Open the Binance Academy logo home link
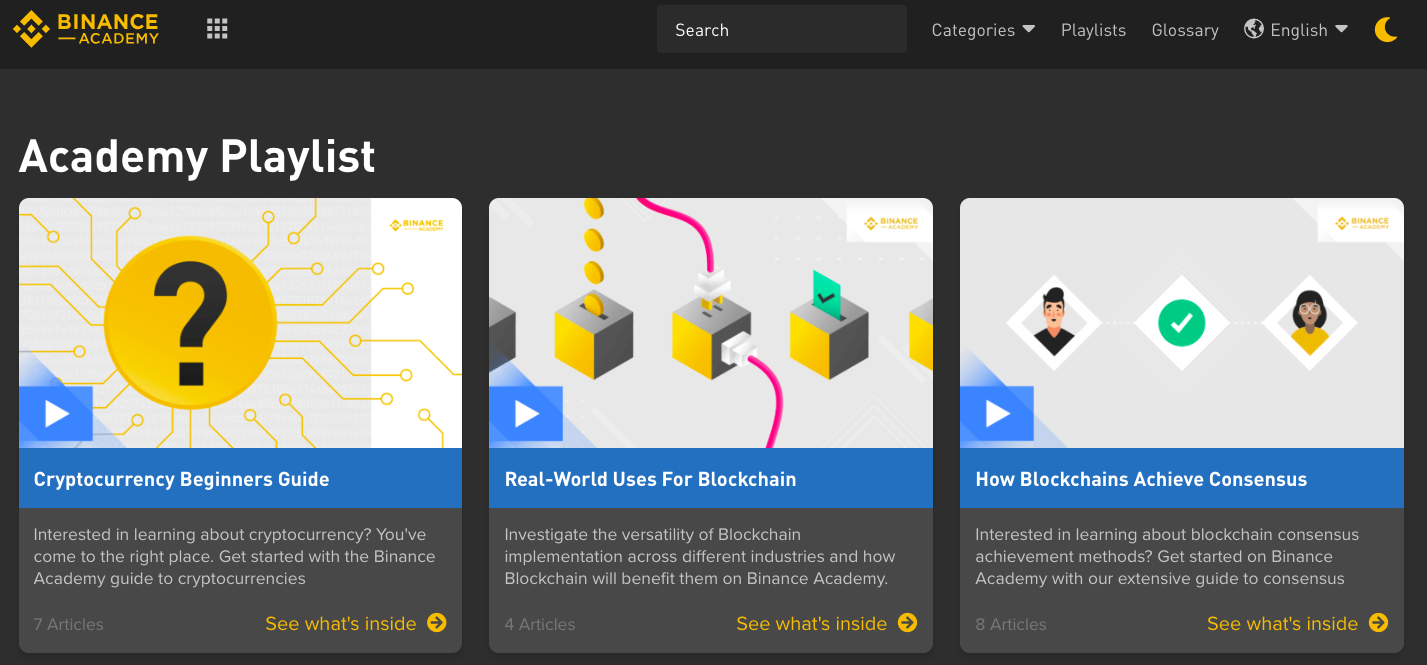 point(86,29)
